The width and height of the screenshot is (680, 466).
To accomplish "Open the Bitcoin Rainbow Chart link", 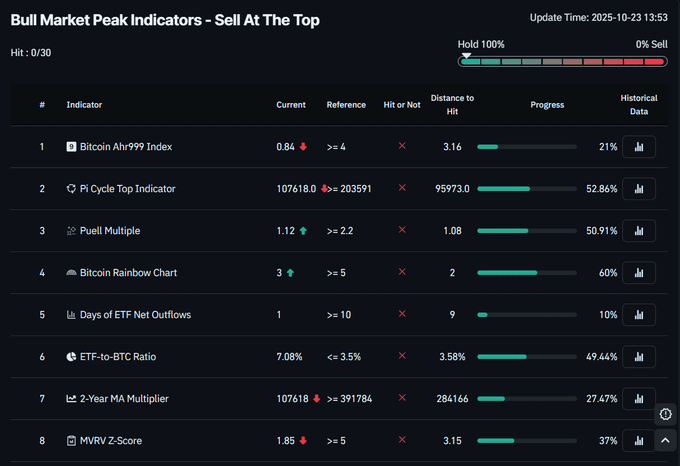I will click(x=127, y=273).
